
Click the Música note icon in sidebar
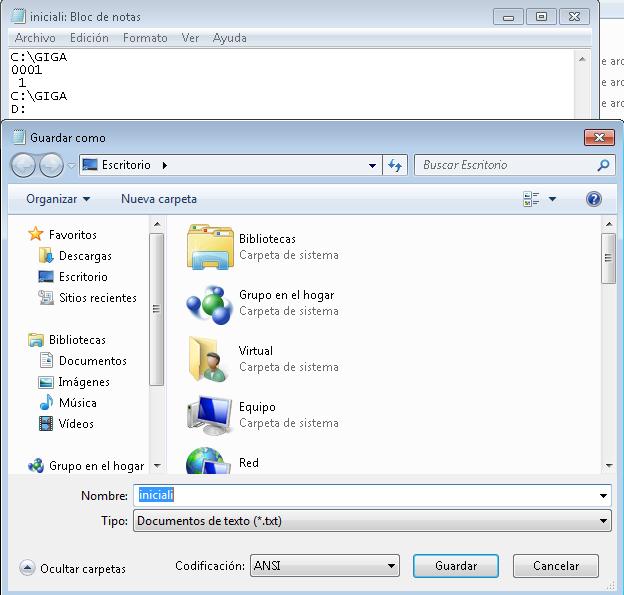coord(46,402)
